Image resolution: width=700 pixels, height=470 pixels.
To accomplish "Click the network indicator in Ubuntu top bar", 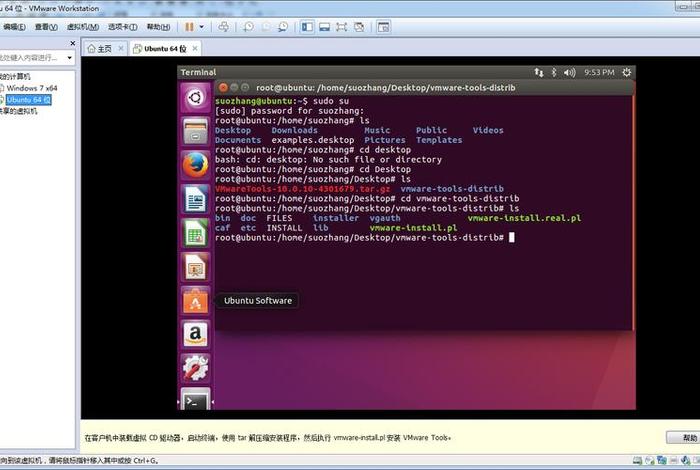I will click(x=539, y=72).
